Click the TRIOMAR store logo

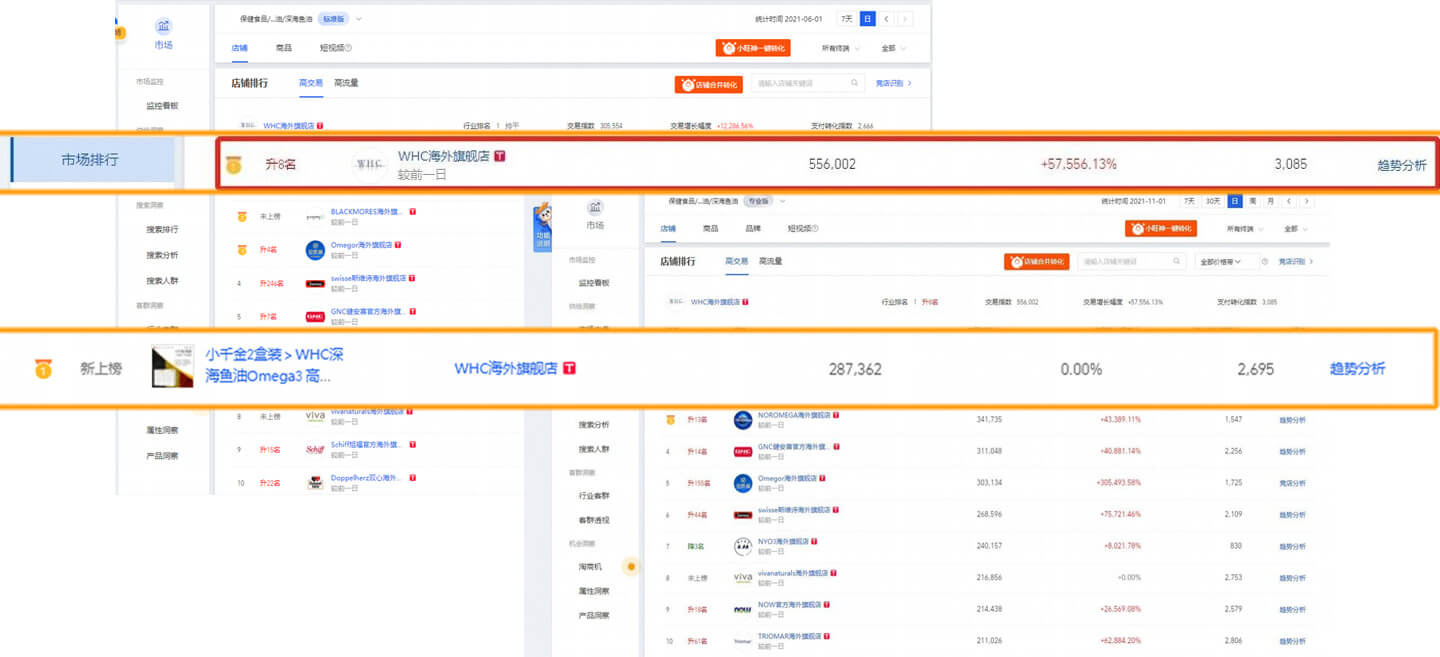coord(742,641)
